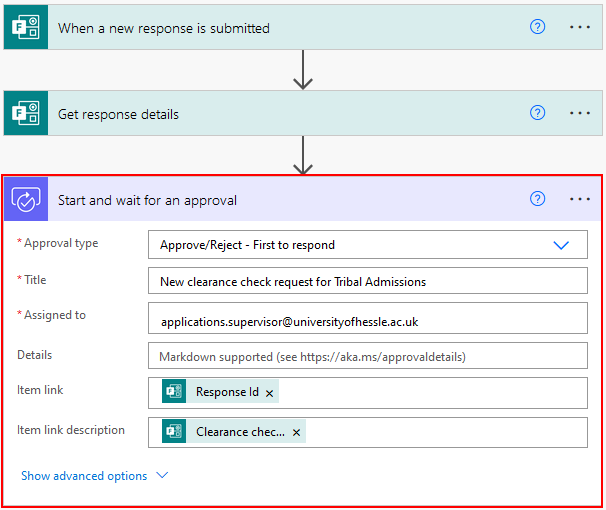Click the Forms icon on the 'Clearance chec...' token

pyautogui.click(x=174, y=431)
